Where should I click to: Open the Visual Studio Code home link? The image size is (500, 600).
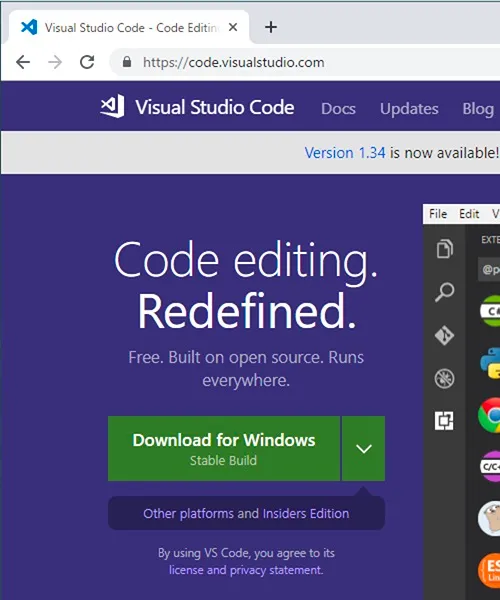pos(215,107)
